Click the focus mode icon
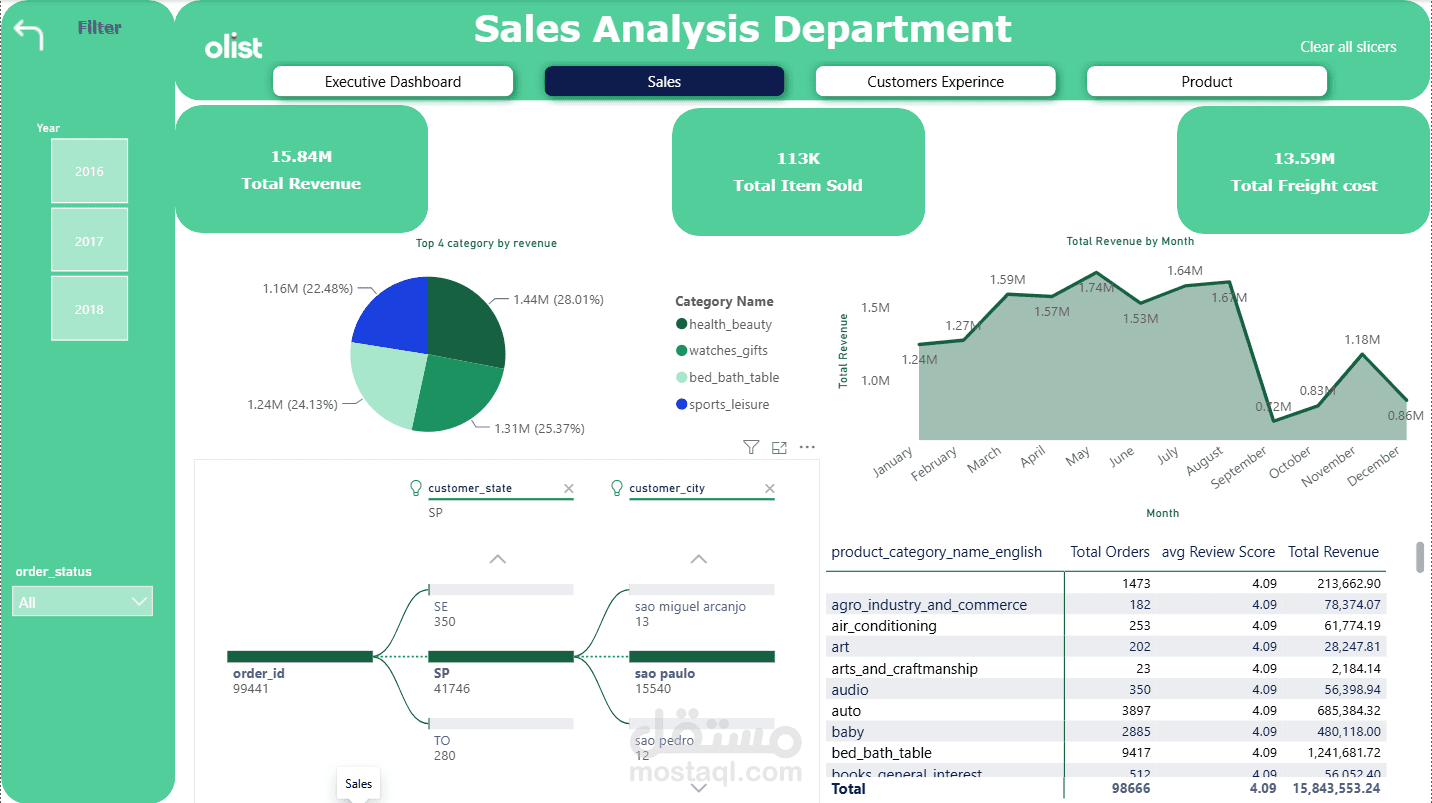Viewport: 1432px width, 803px height. tap(779, 448)
